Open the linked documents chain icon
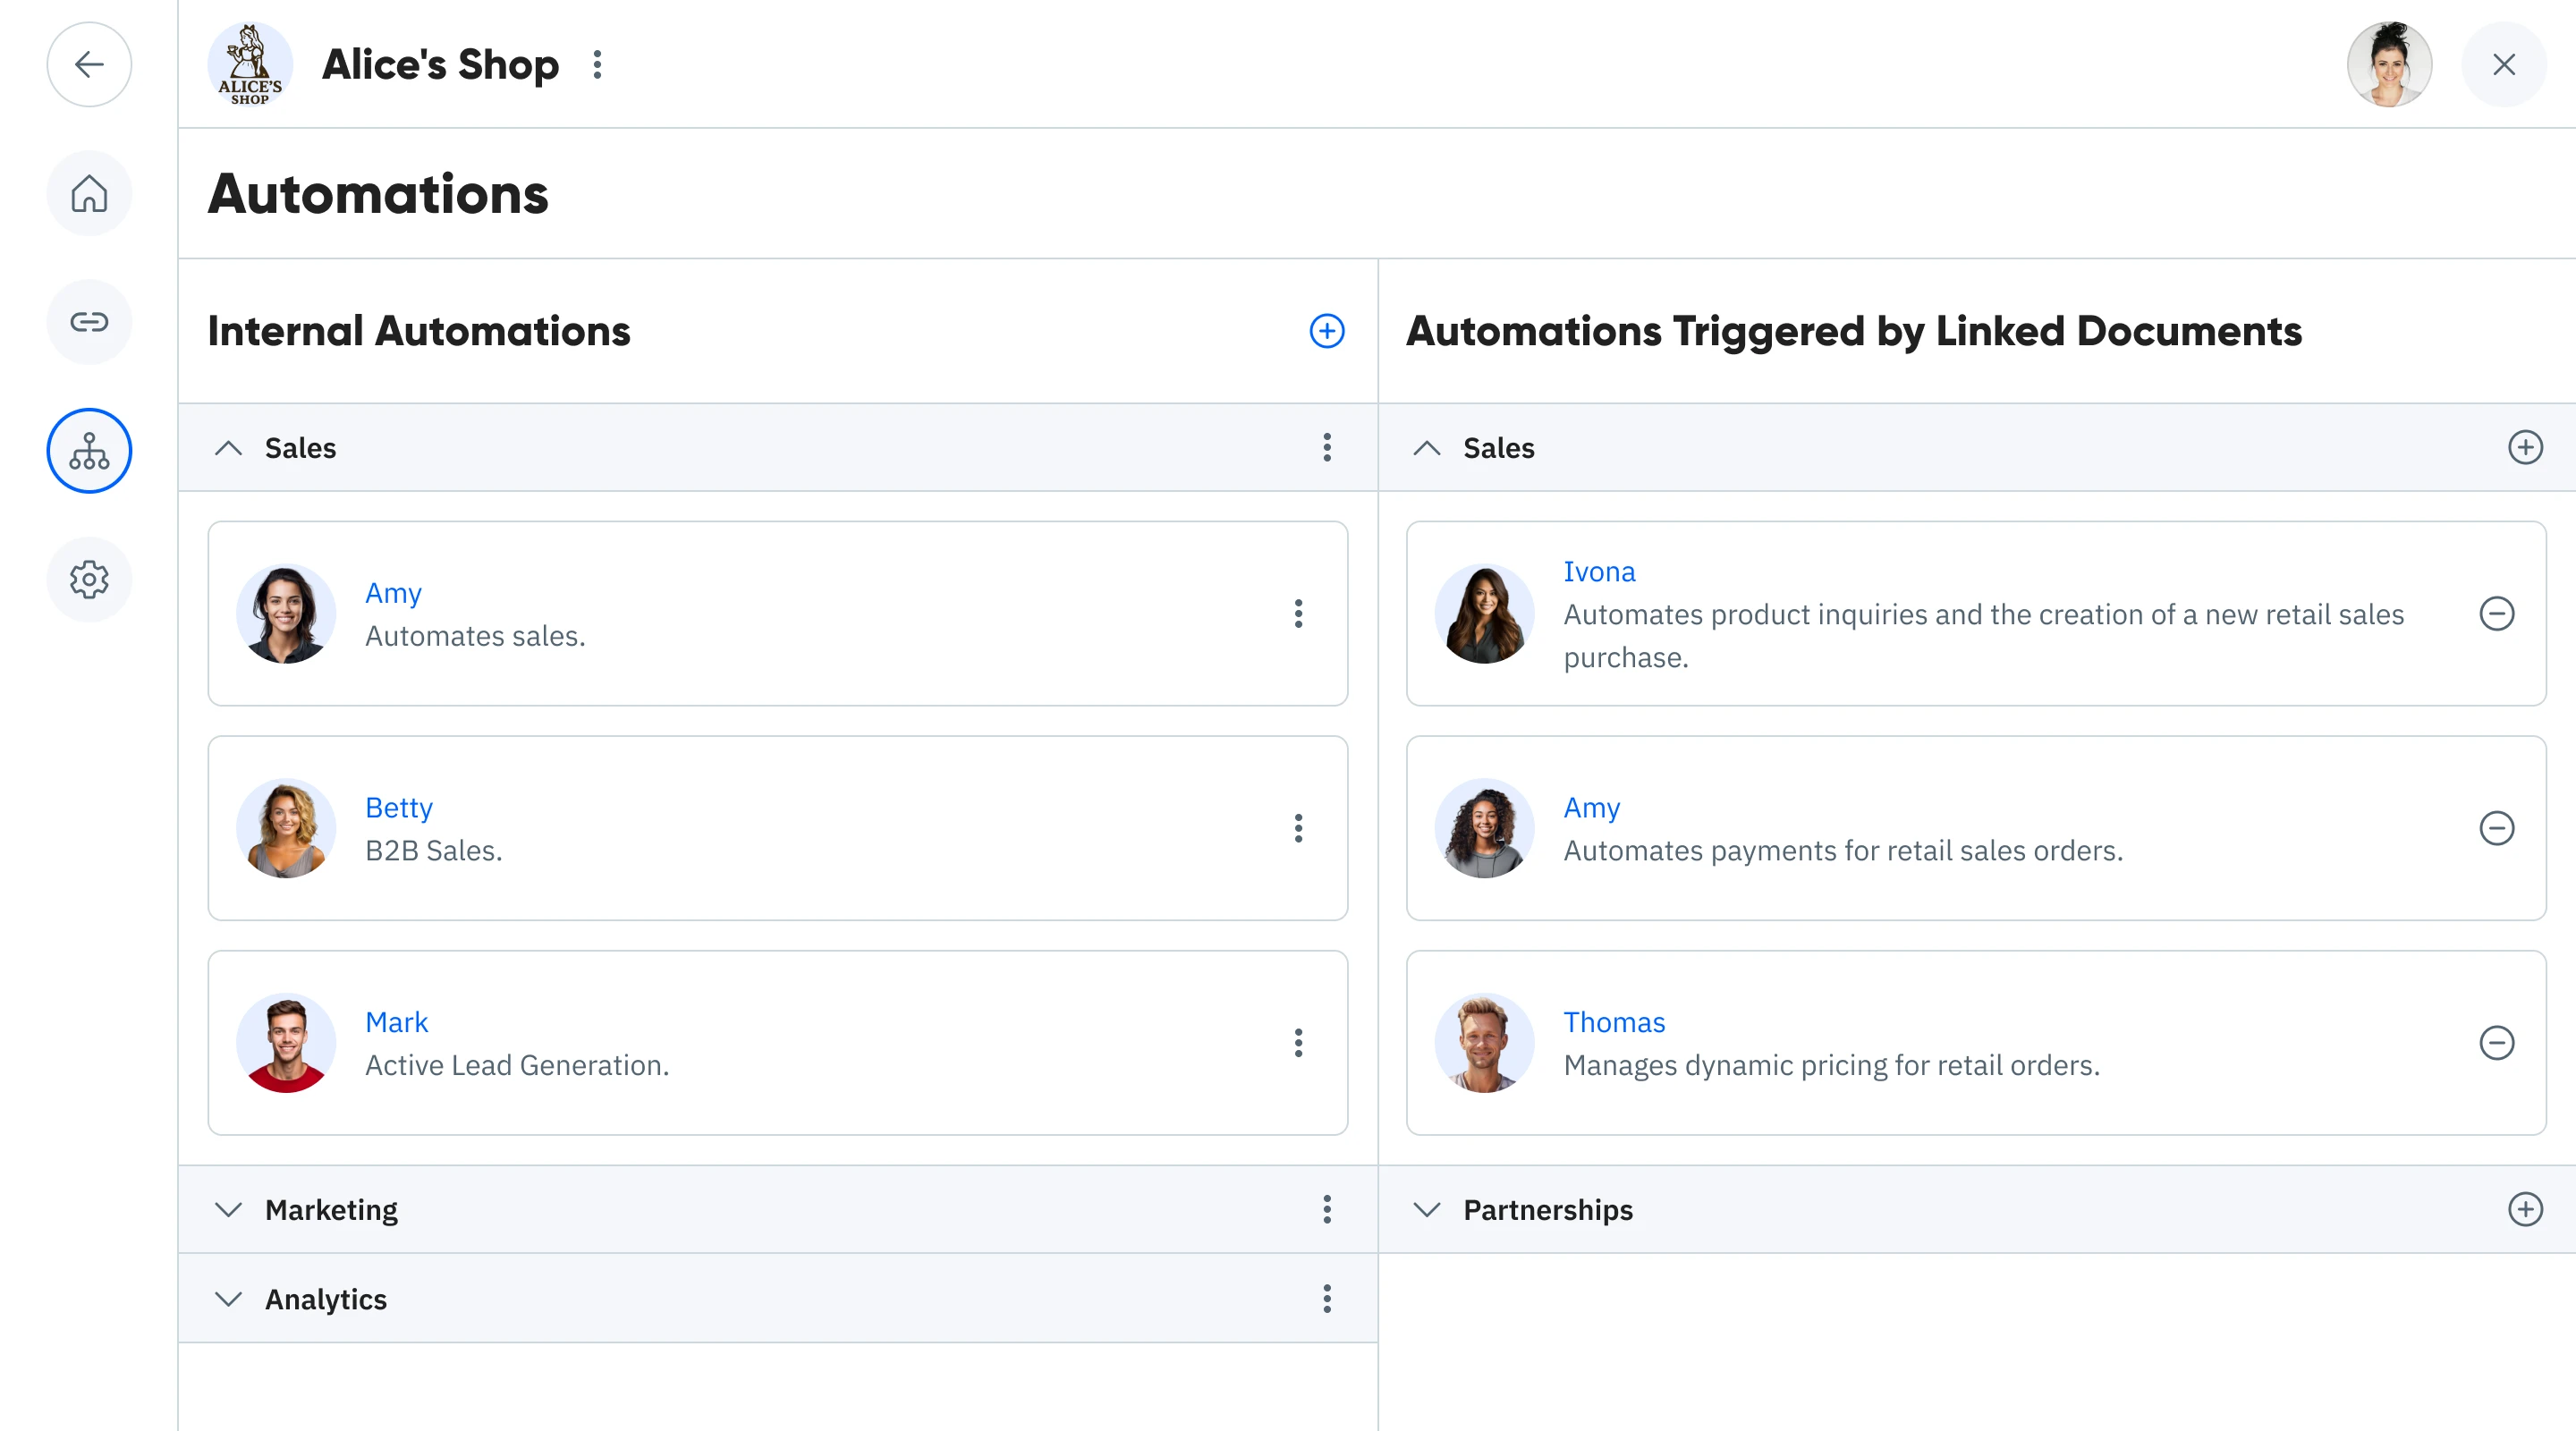This screenshot has width=2576, height=1431. click(89, 322)
